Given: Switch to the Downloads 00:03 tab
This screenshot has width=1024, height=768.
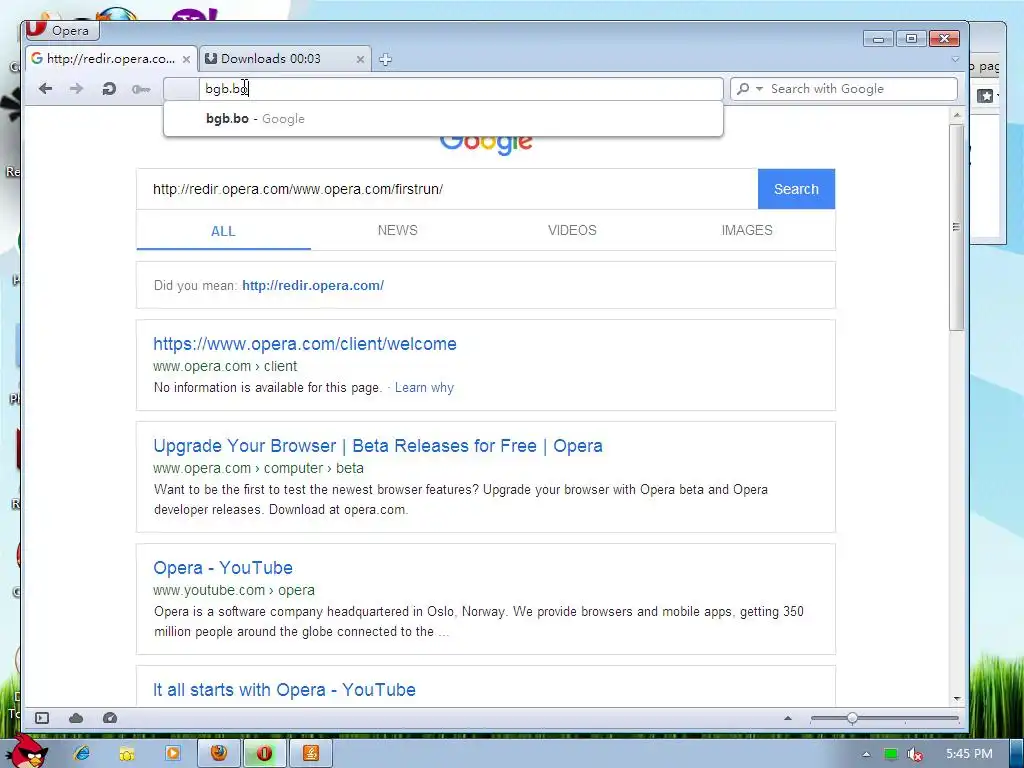Looking at the screenshot, I should (285, 59).
